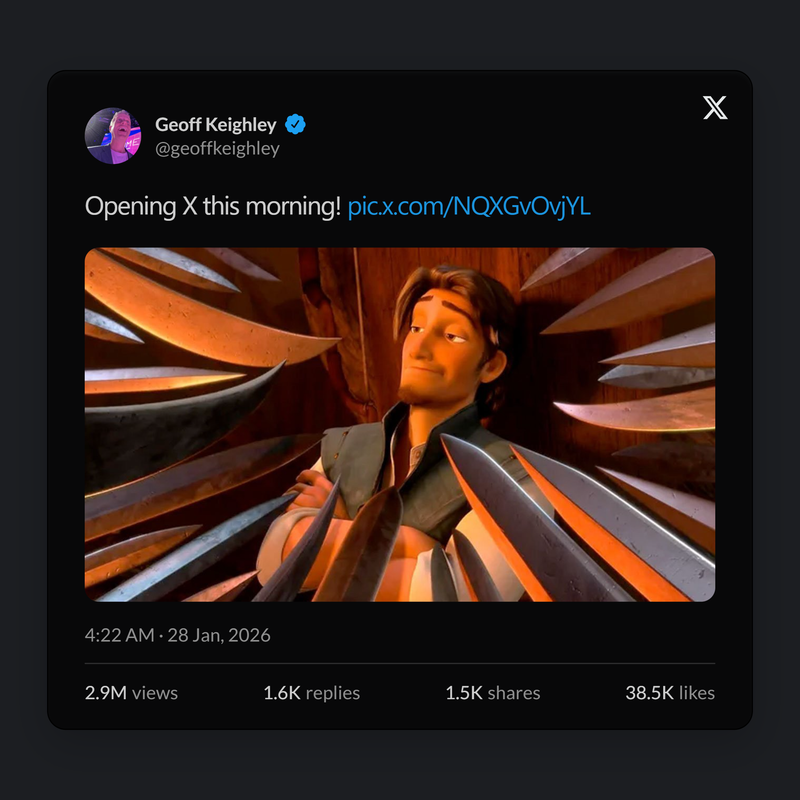Click the word 'replies' in the stats
Screen dimensions: 800x800
tap(333, 693)
